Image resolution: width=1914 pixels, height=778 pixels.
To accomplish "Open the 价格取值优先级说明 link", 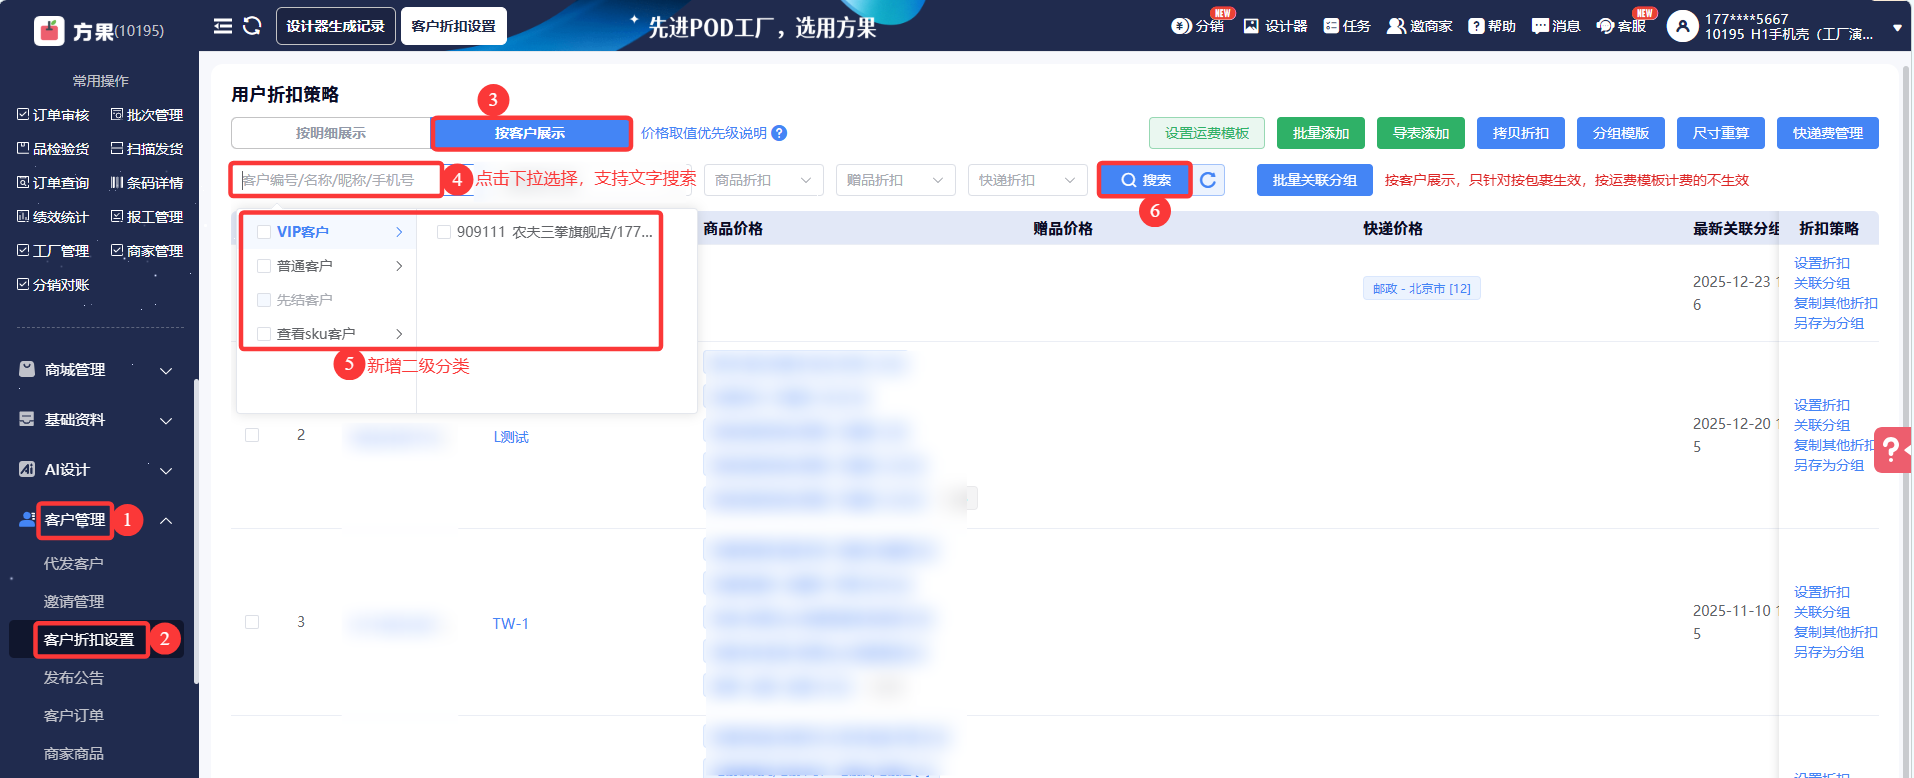I will click(x=704, y=133).
